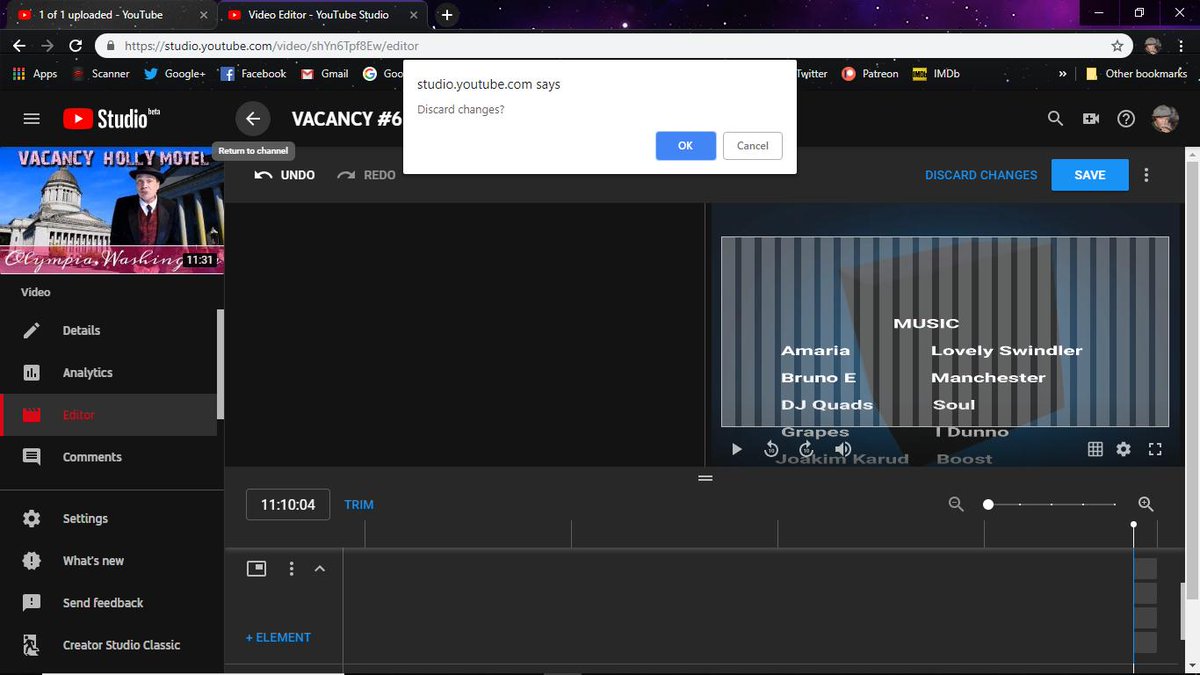Open the Scanner bookmark

(x=101, y=74)
